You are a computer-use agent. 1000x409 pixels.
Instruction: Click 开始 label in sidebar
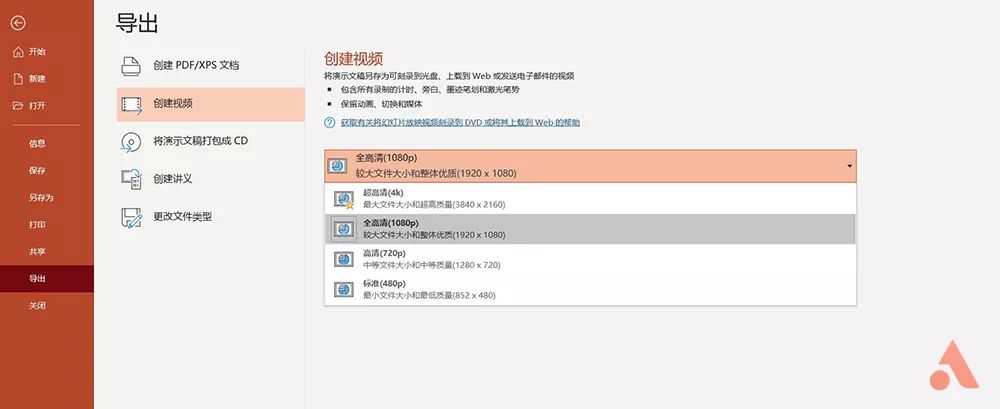click(x=37, y=52)
